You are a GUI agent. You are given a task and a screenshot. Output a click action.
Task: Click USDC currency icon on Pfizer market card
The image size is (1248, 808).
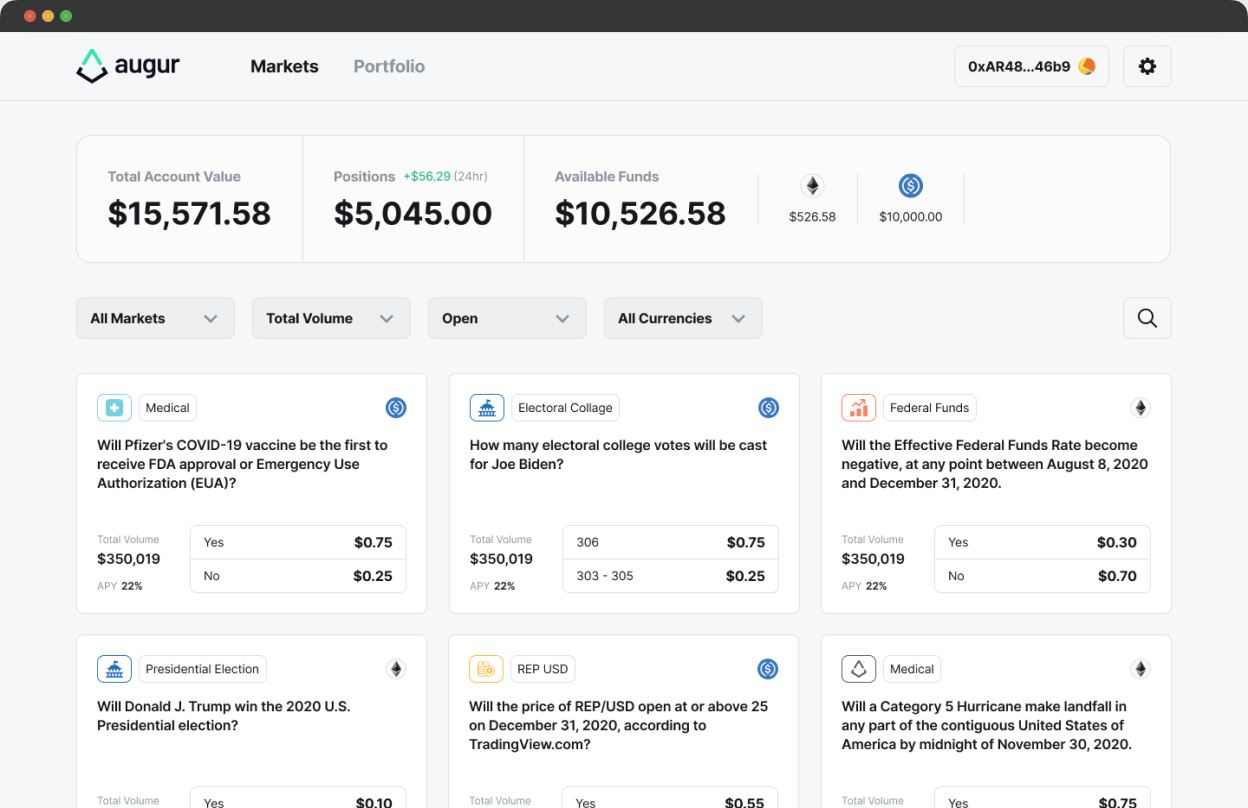[x=396, y=408]
